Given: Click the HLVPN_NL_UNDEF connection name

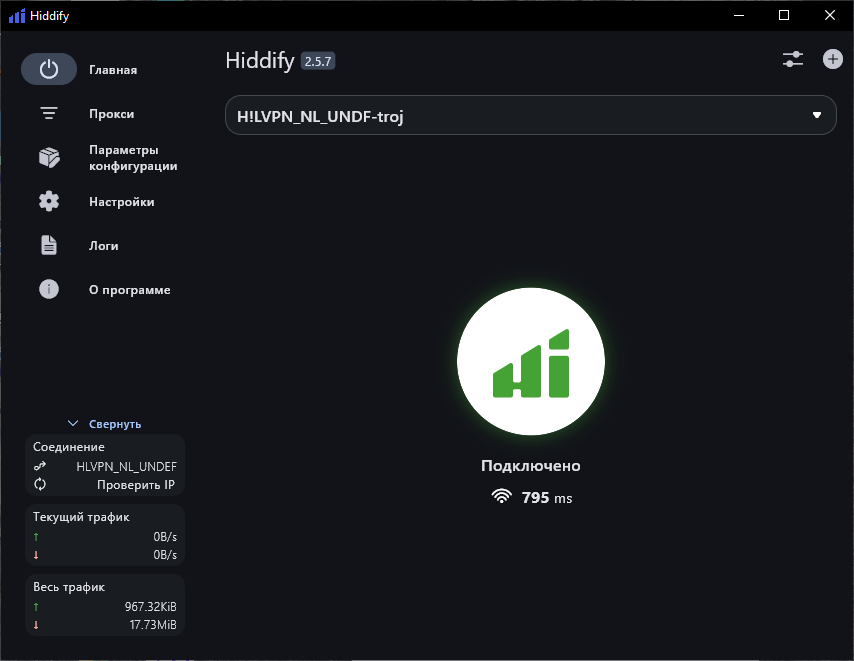Looking at the screenshot, I should click(x=126, y=467).
